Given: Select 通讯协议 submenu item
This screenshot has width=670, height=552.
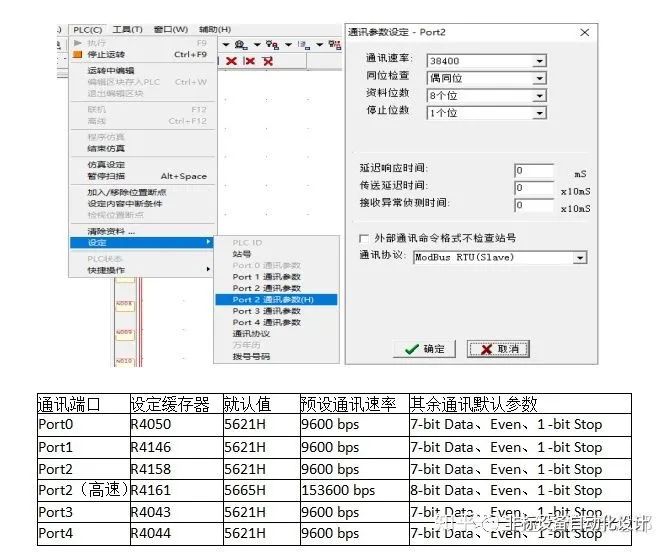Looking at the screenshot, I should coord(276,334).
